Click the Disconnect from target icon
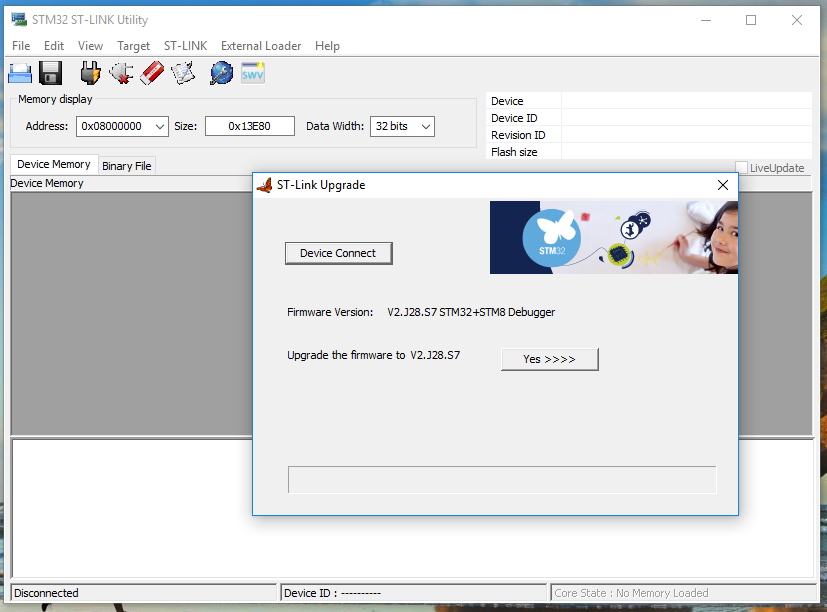Viewport: 827px width, 612px height. [x=122, y=73]
